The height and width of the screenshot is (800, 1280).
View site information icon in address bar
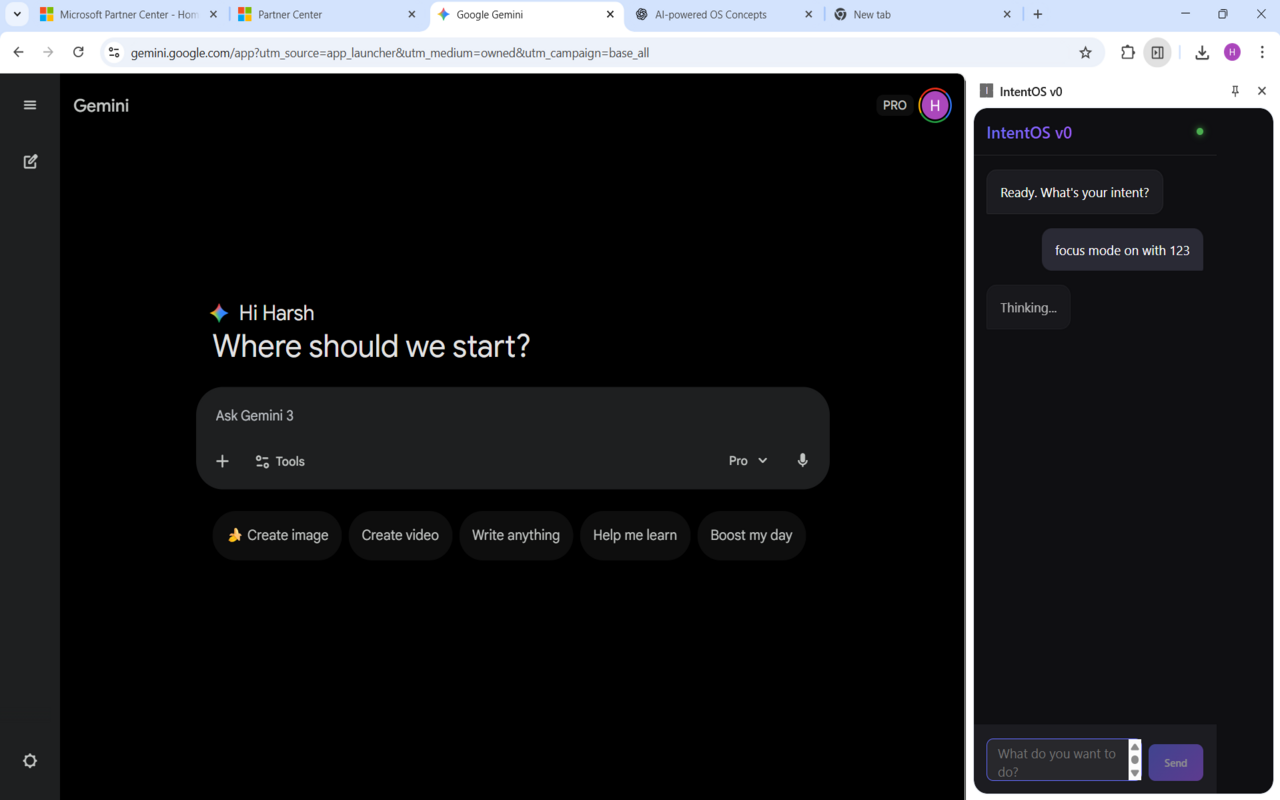(114, 52)
